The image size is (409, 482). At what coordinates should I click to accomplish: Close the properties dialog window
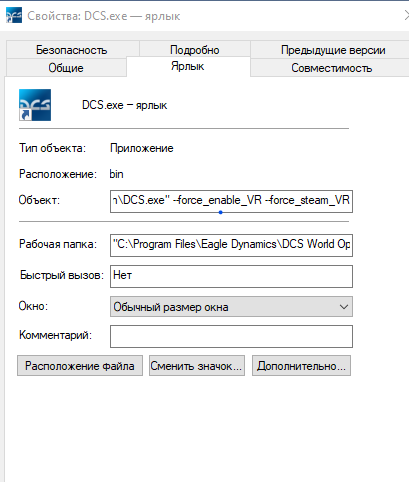point(406,16)
